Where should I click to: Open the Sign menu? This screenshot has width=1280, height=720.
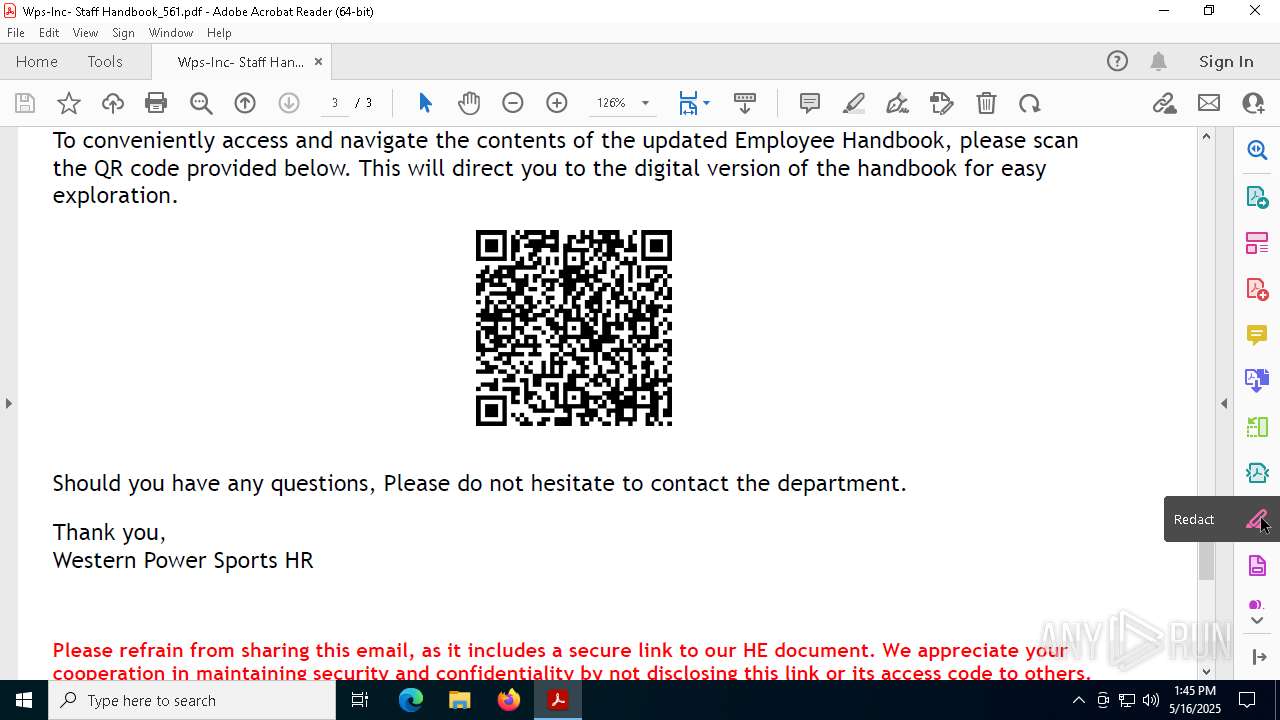[124, 33]
